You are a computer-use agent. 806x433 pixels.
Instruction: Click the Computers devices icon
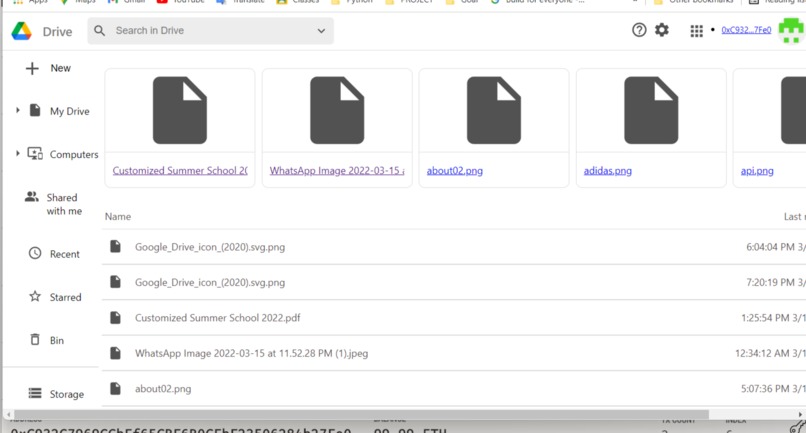pos(35,153)
